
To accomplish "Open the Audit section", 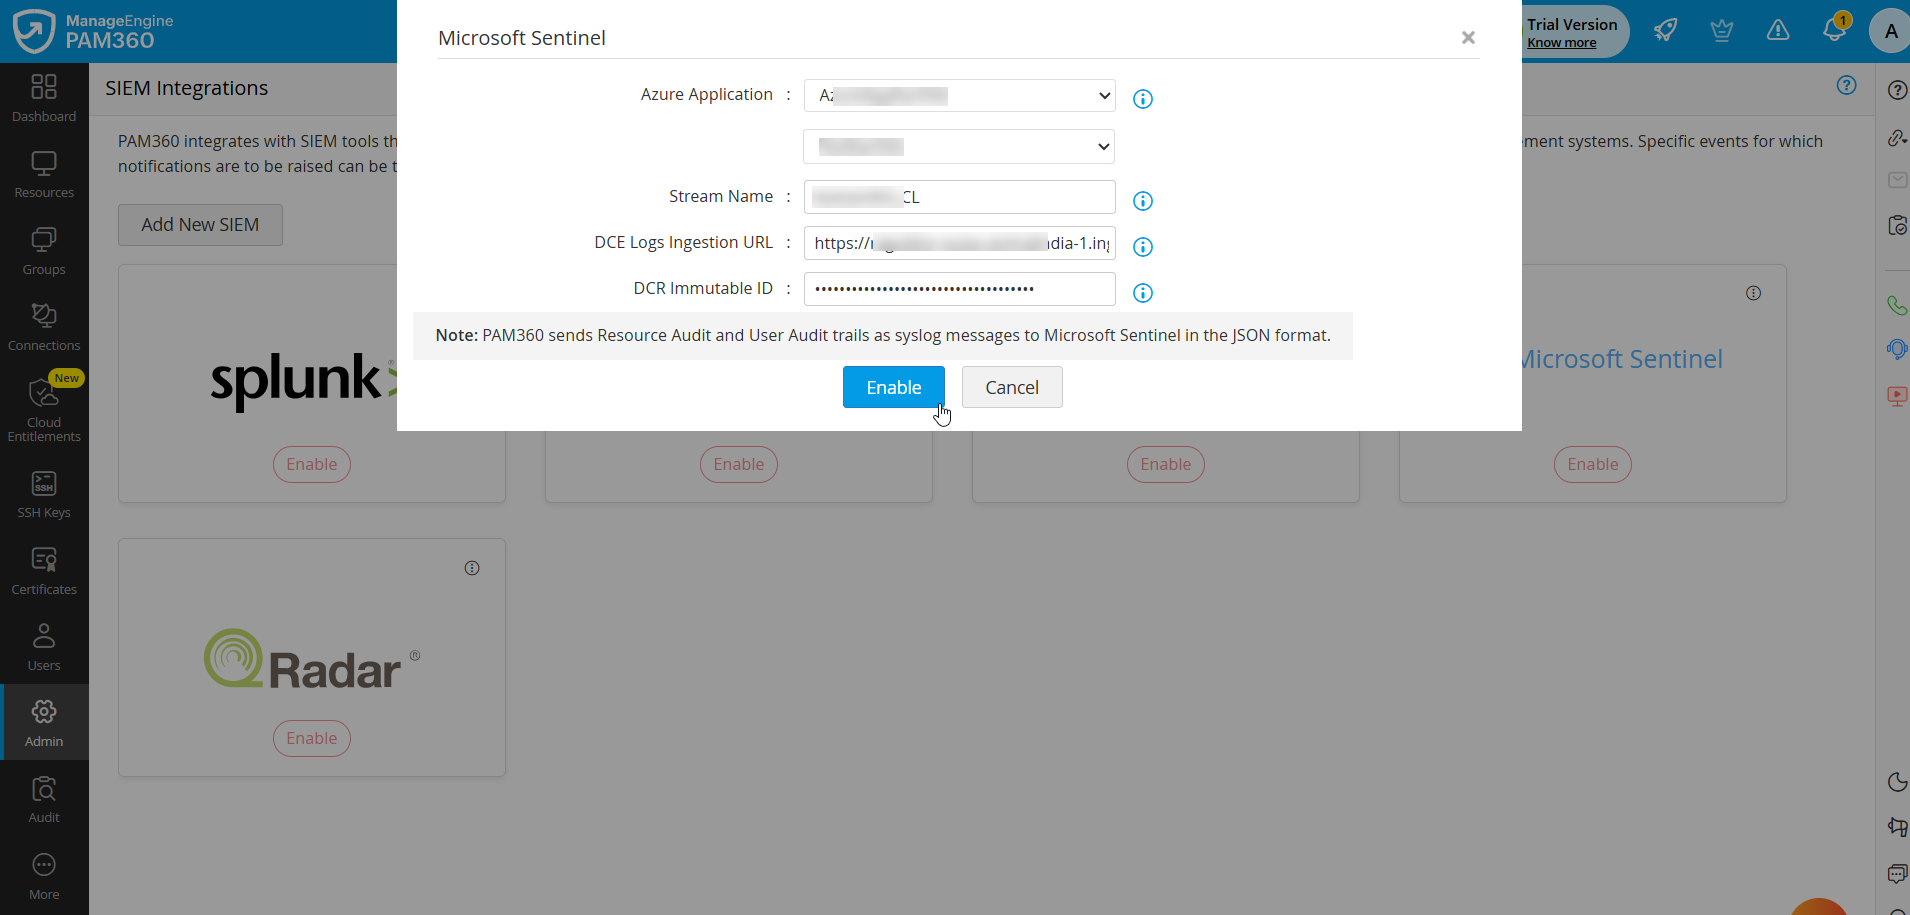I will tap(44, 798).
